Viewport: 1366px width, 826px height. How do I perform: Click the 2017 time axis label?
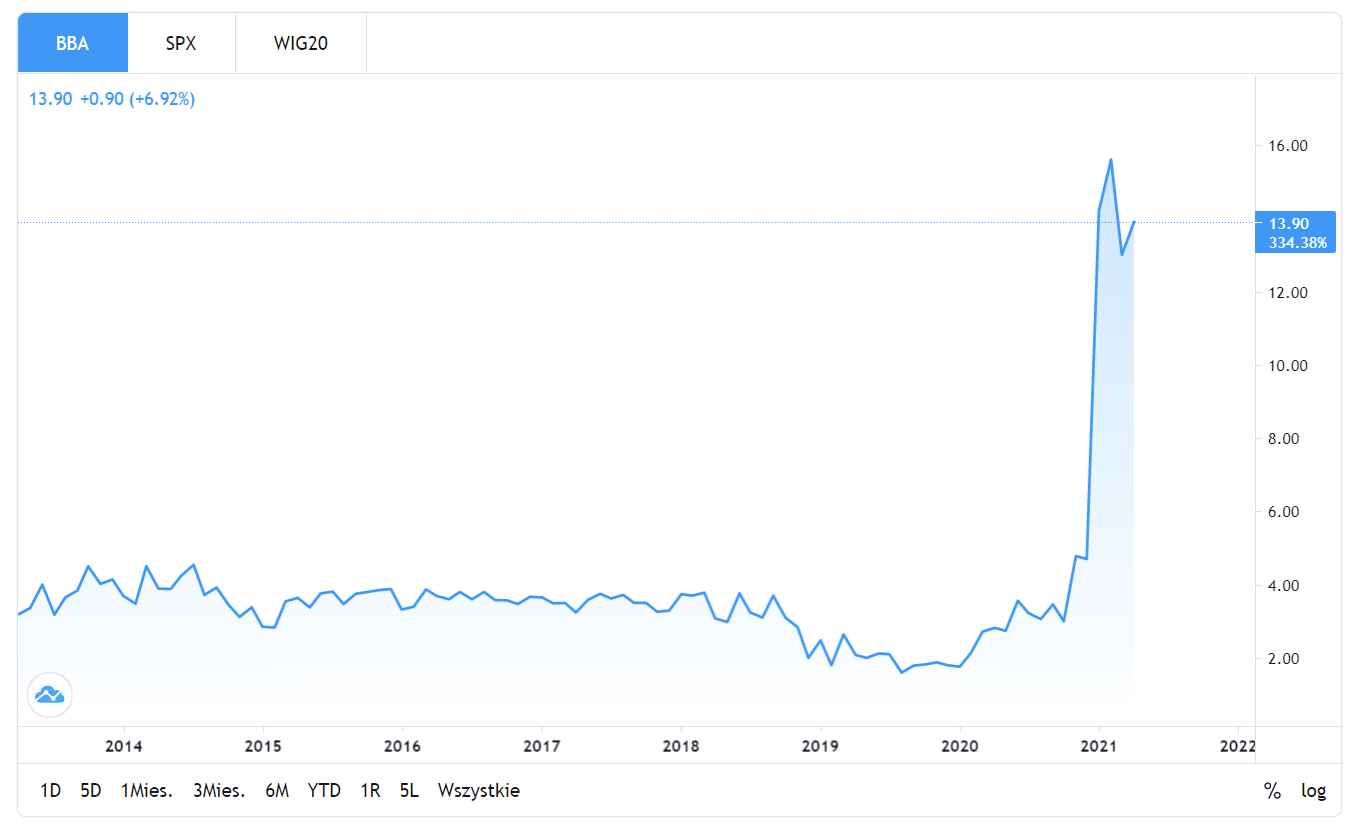pyautogui.click(x=541, y=745)
